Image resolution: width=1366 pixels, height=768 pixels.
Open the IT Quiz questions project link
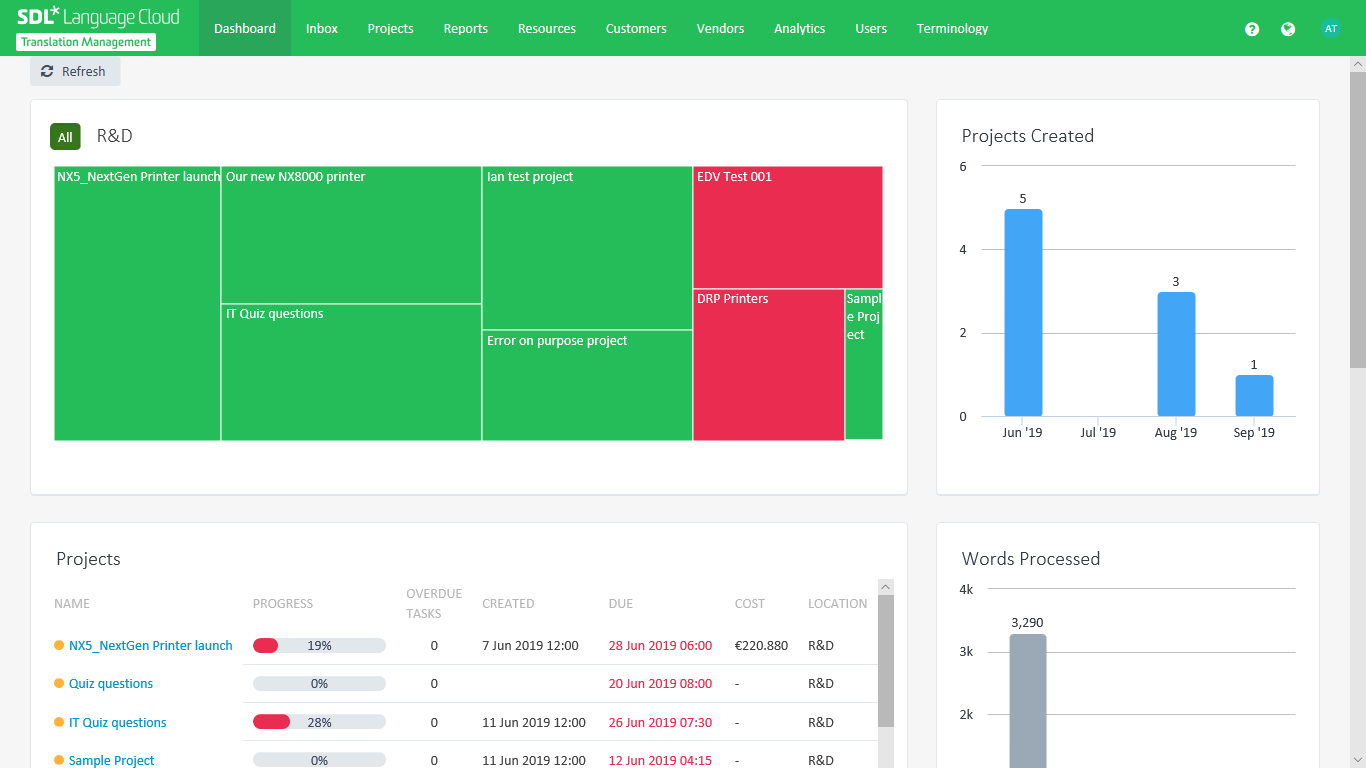coord(117,722)
